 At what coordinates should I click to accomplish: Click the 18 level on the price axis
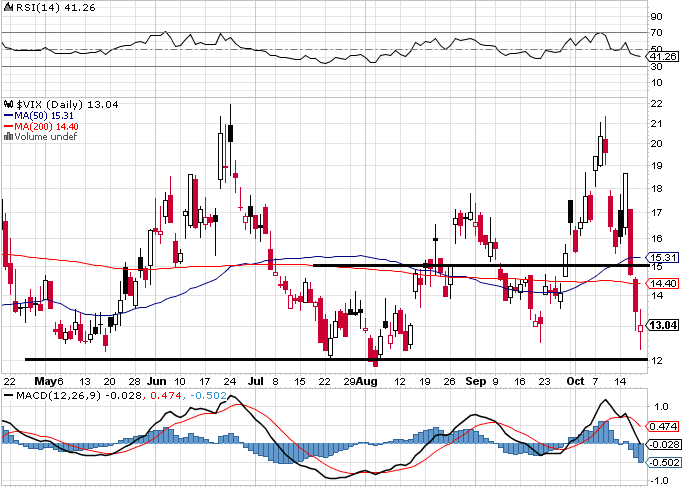pos(656,189)
